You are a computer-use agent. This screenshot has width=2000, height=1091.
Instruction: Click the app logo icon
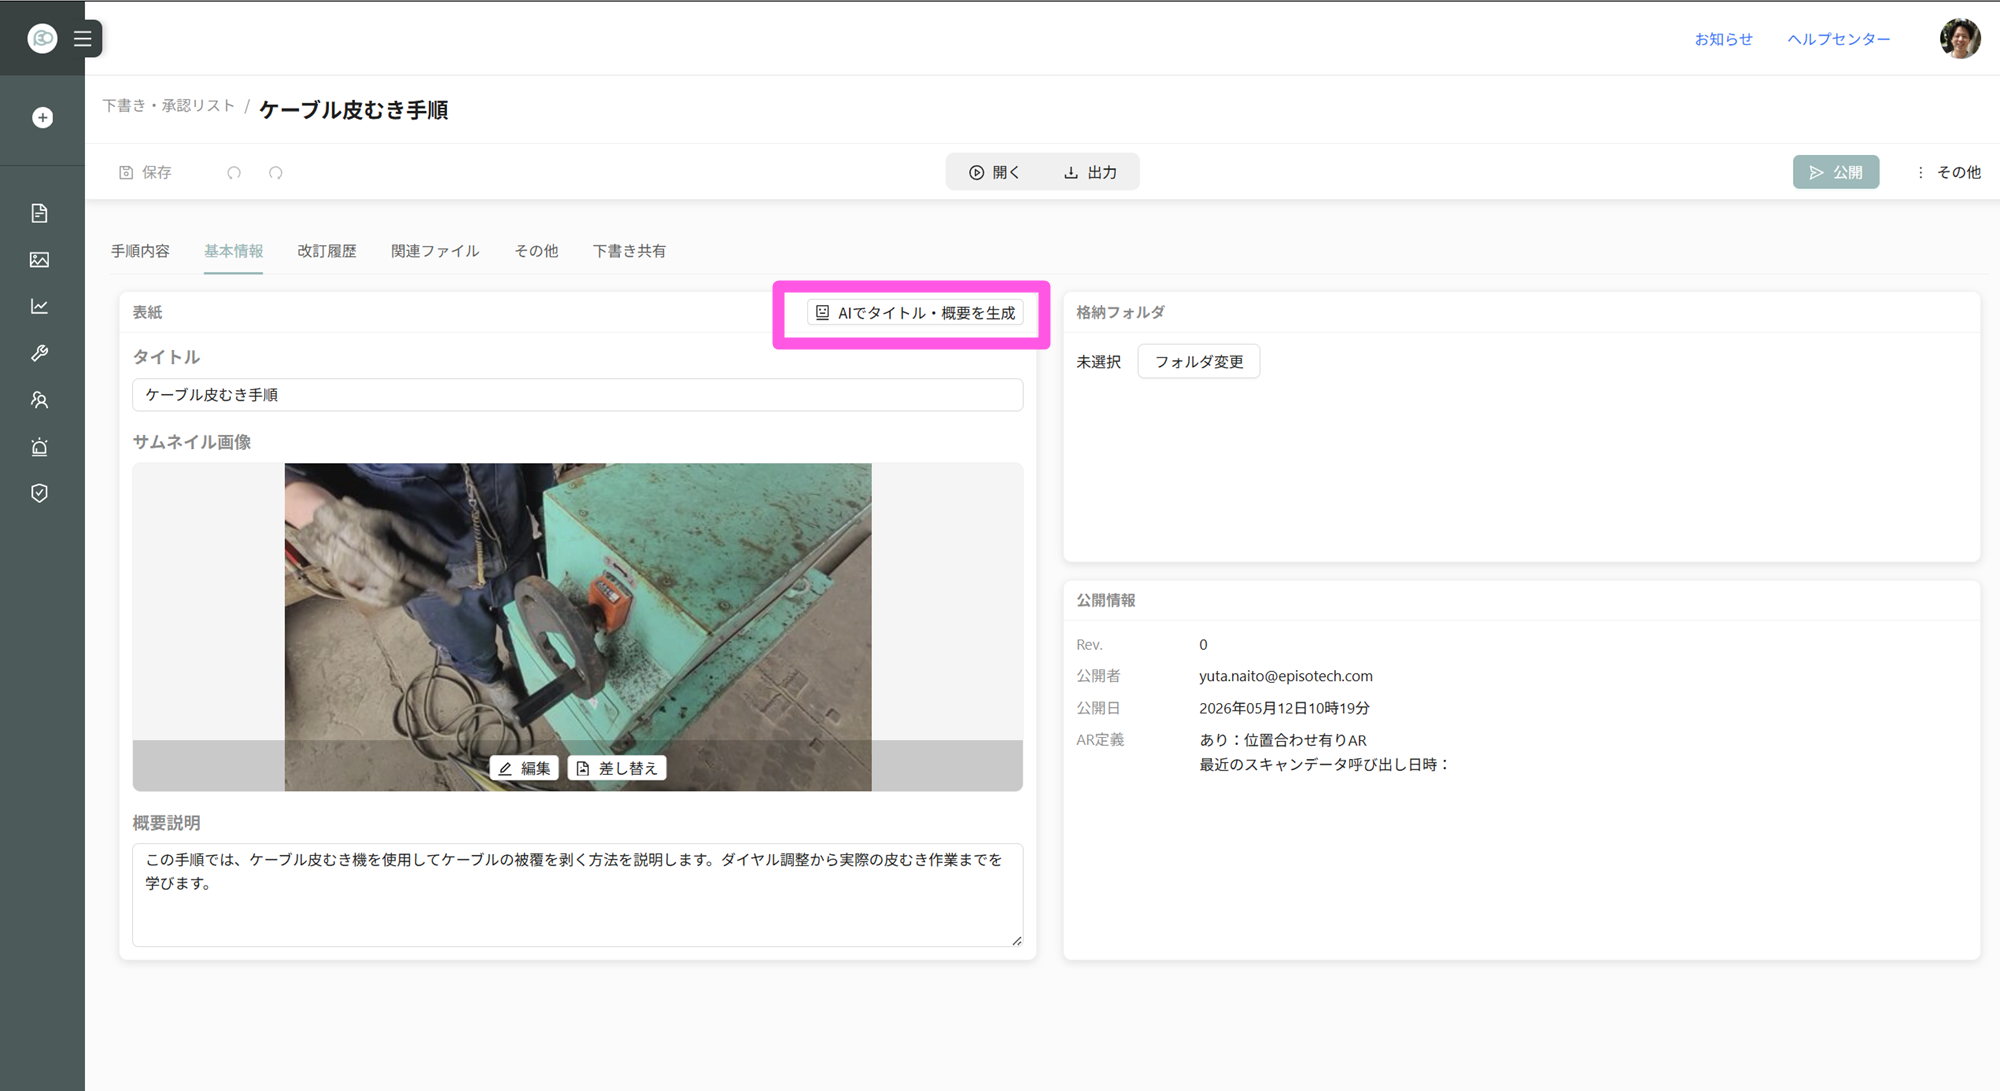click(x=42, y=39)
